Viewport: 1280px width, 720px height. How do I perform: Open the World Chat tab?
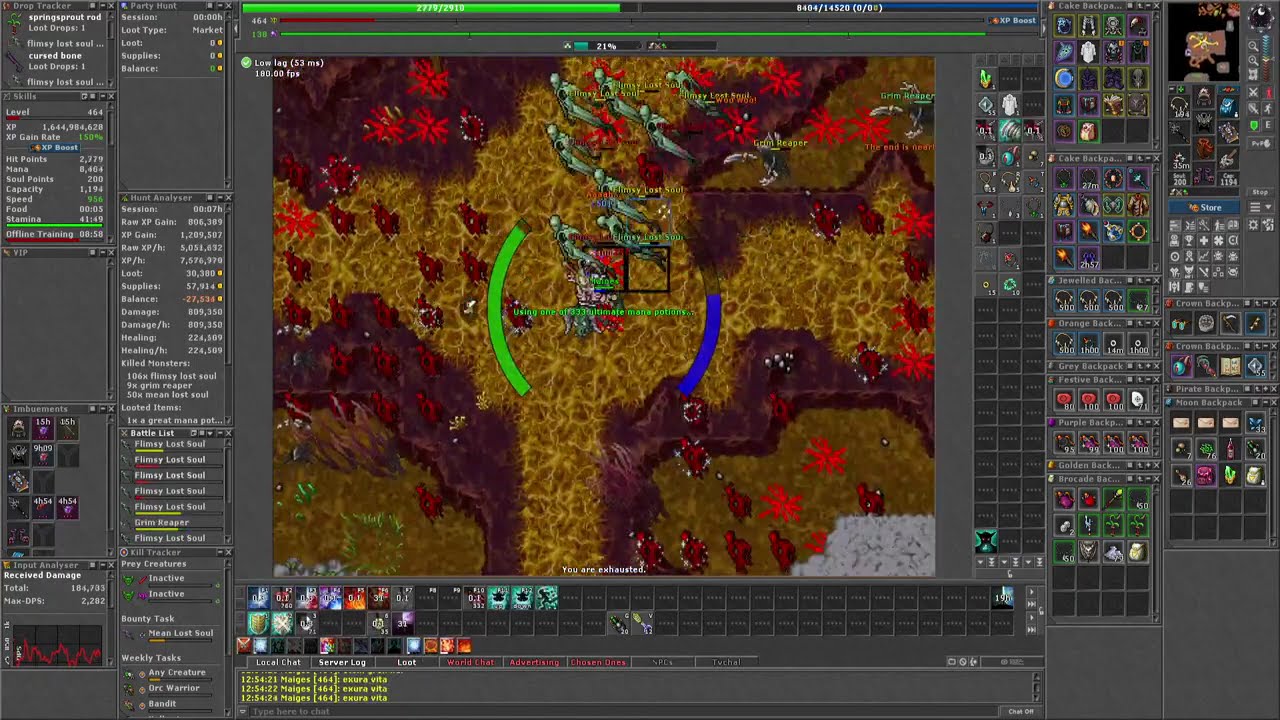(471, 662)
